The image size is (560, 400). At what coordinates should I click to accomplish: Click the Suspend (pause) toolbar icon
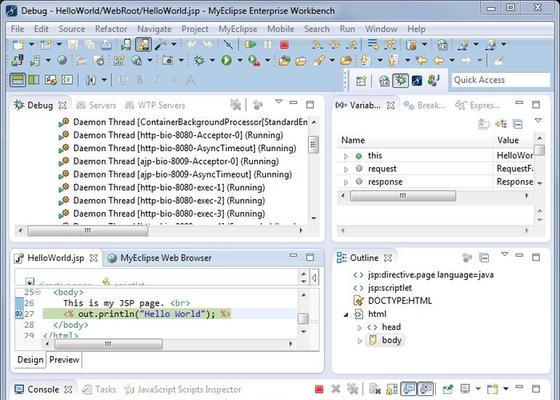[x=267, y=45]
